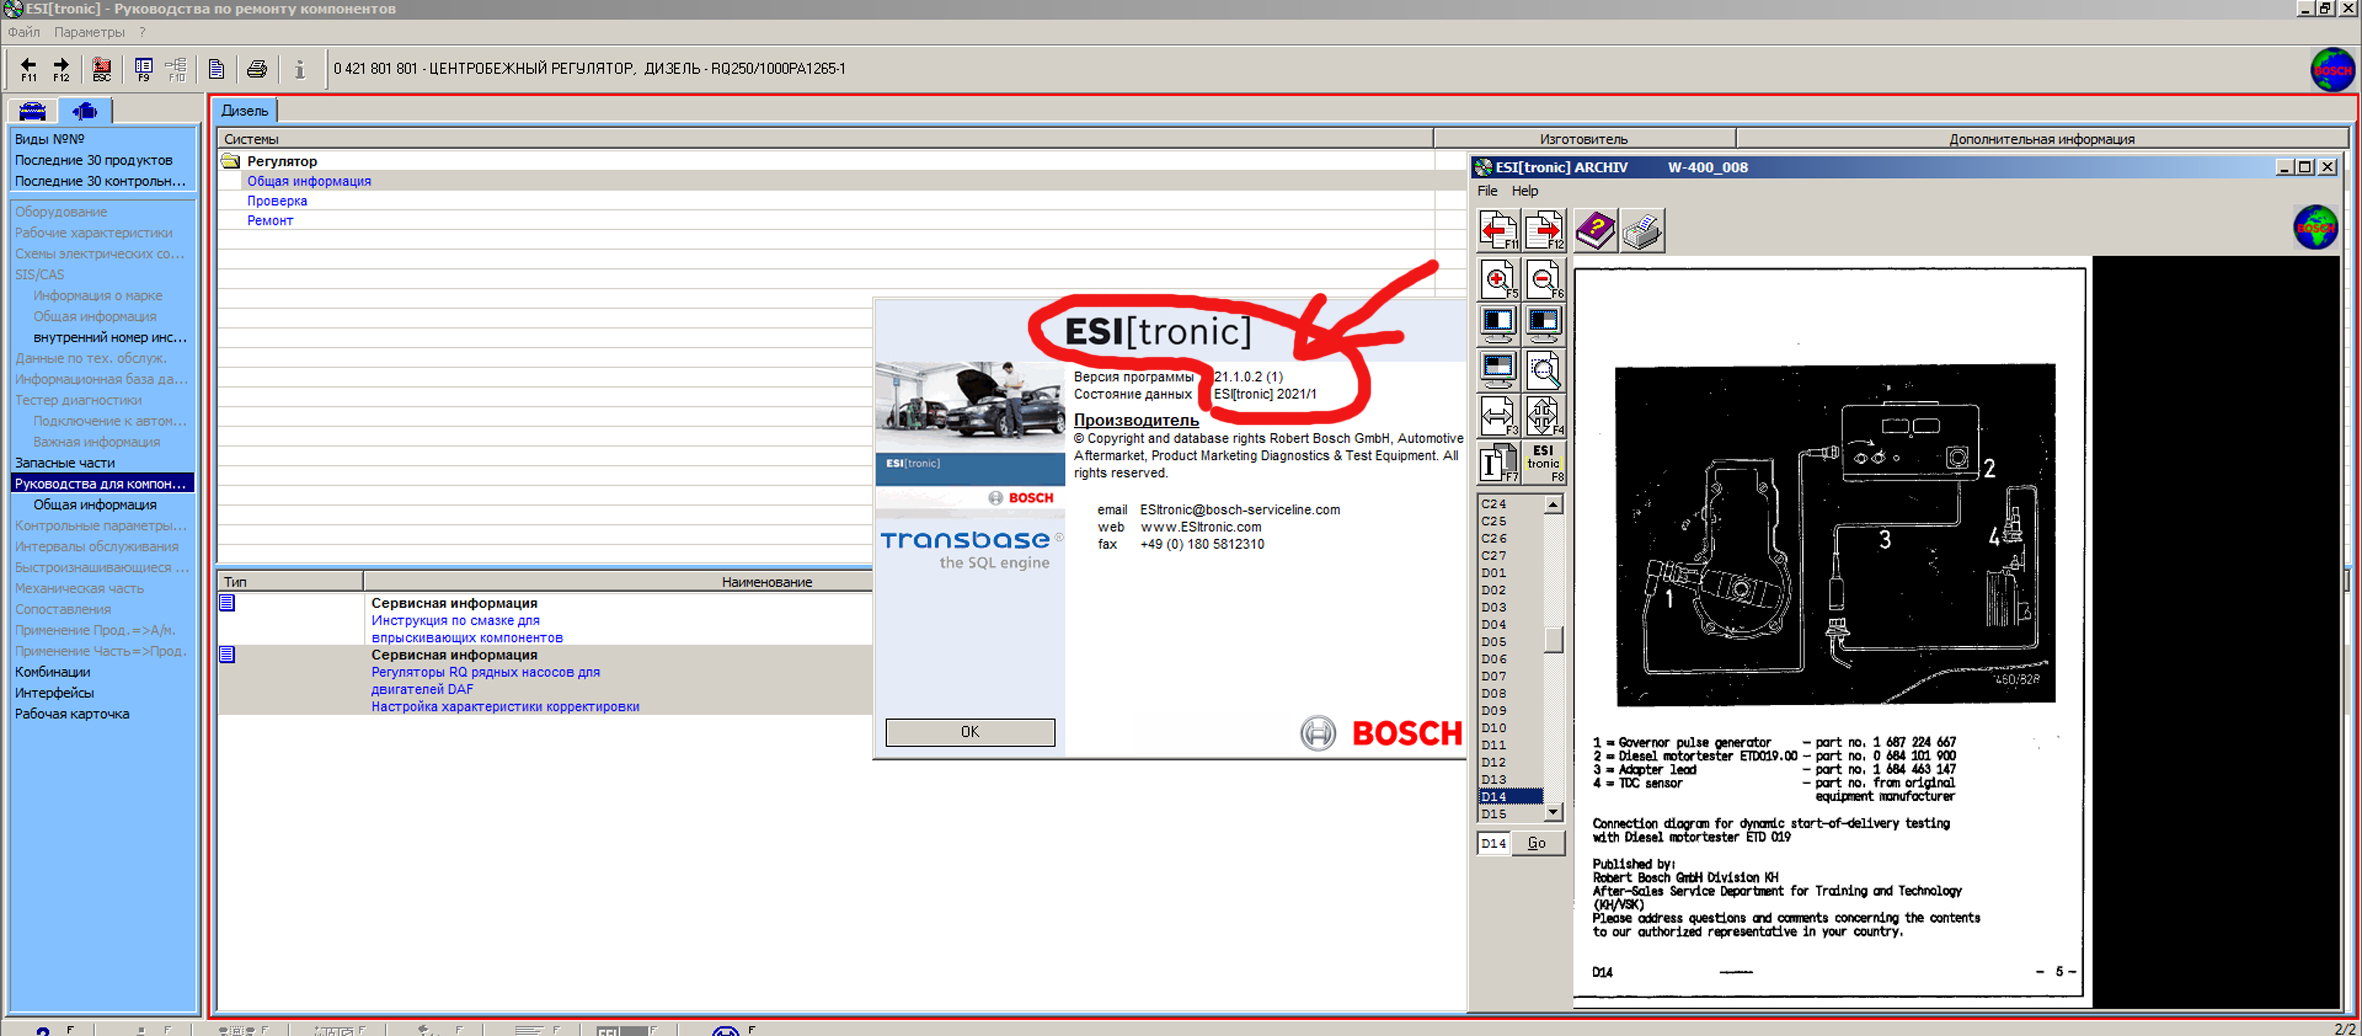Viewport: 2362px width, 1036px height.
Task: Select Запасные части in the sidebar
Action: (x=65, y=463)
